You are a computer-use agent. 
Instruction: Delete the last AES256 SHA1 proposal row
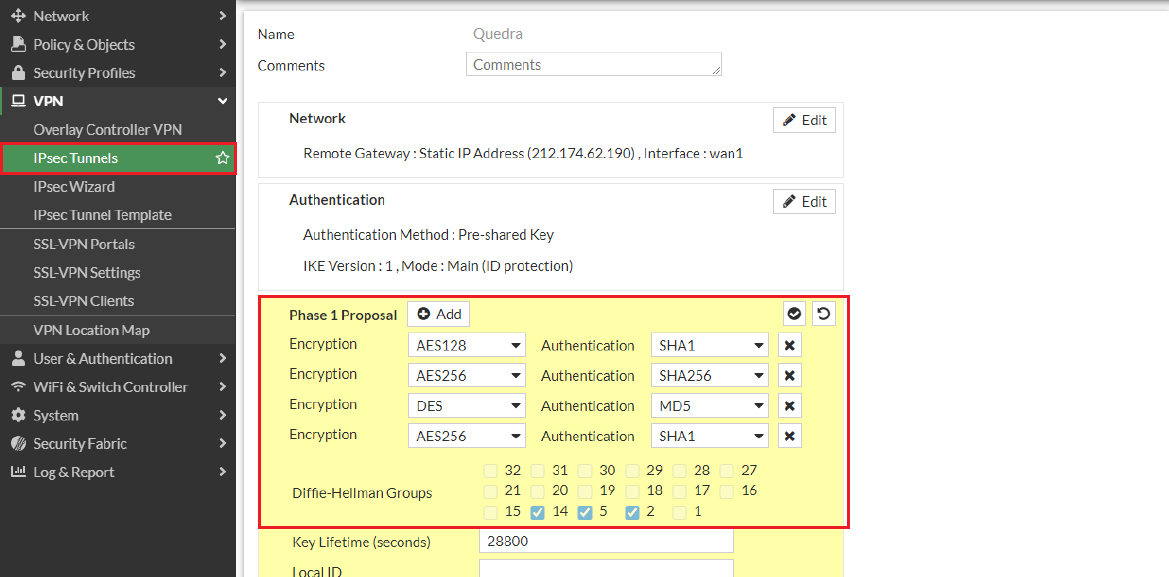tap(790, 436)
